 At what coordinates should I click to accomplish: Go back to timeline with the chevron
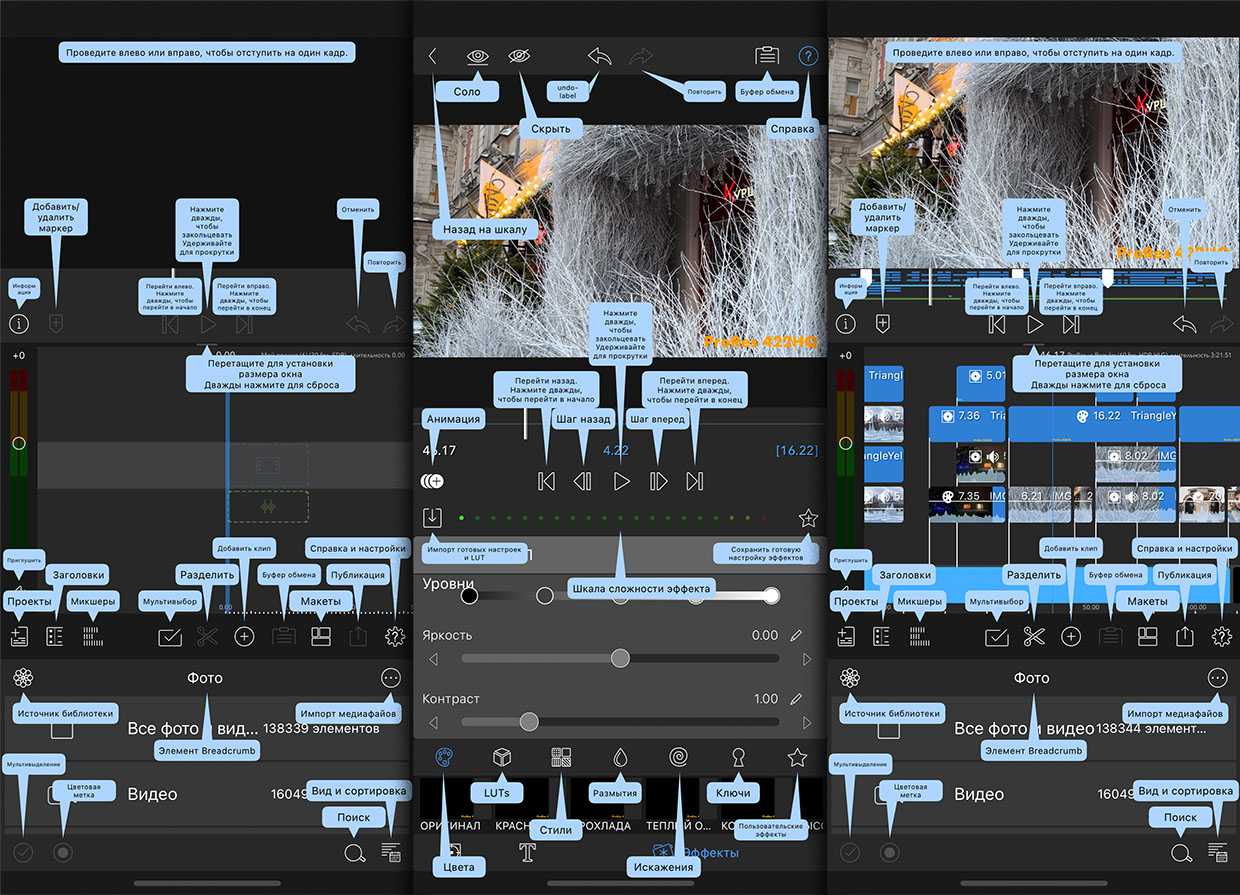433,57
